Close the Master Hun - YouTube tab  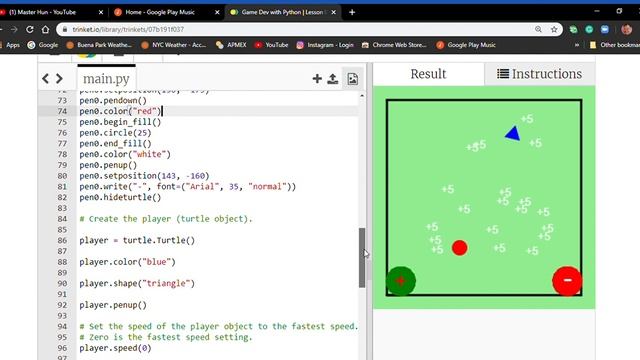[x=101, y=12]
